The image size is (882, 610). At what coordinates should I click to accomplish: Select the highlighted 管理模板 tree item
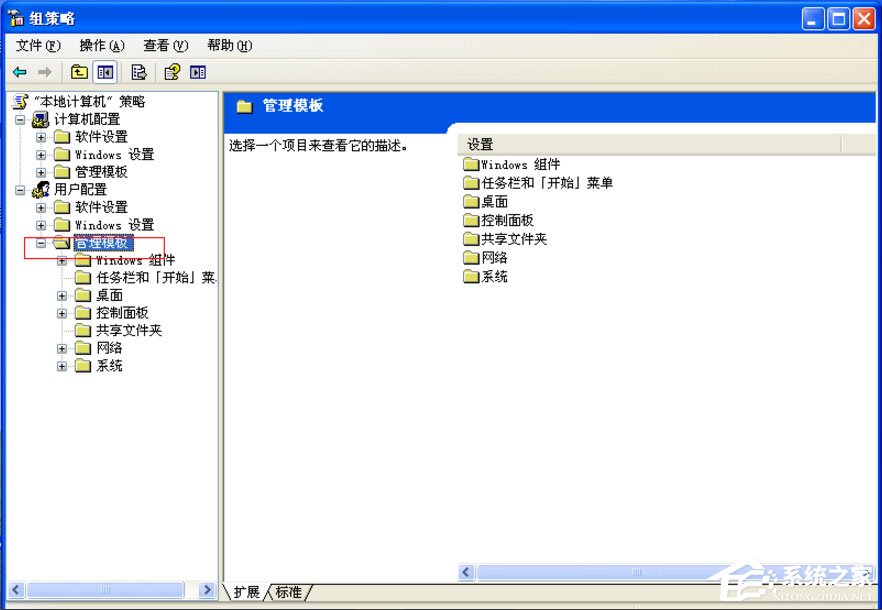(x=103, y=242)
